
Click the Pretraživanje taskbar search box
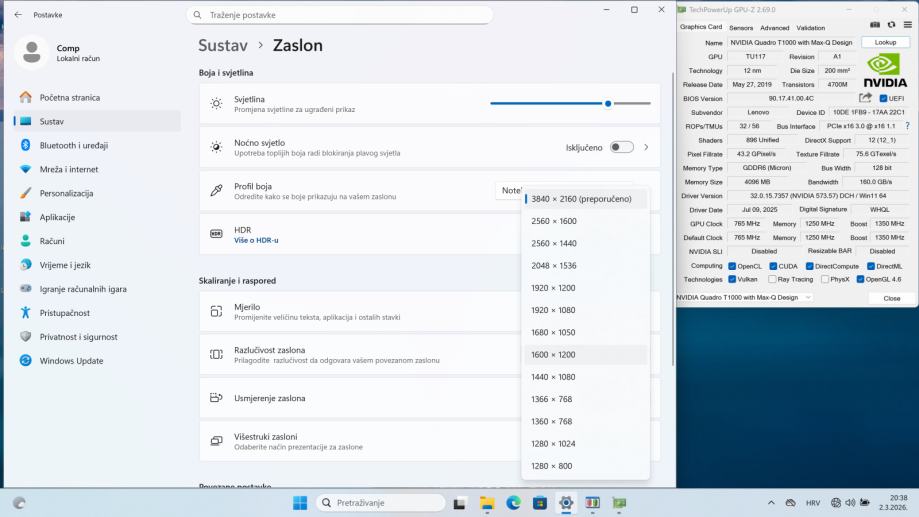[x=380, y=503]
